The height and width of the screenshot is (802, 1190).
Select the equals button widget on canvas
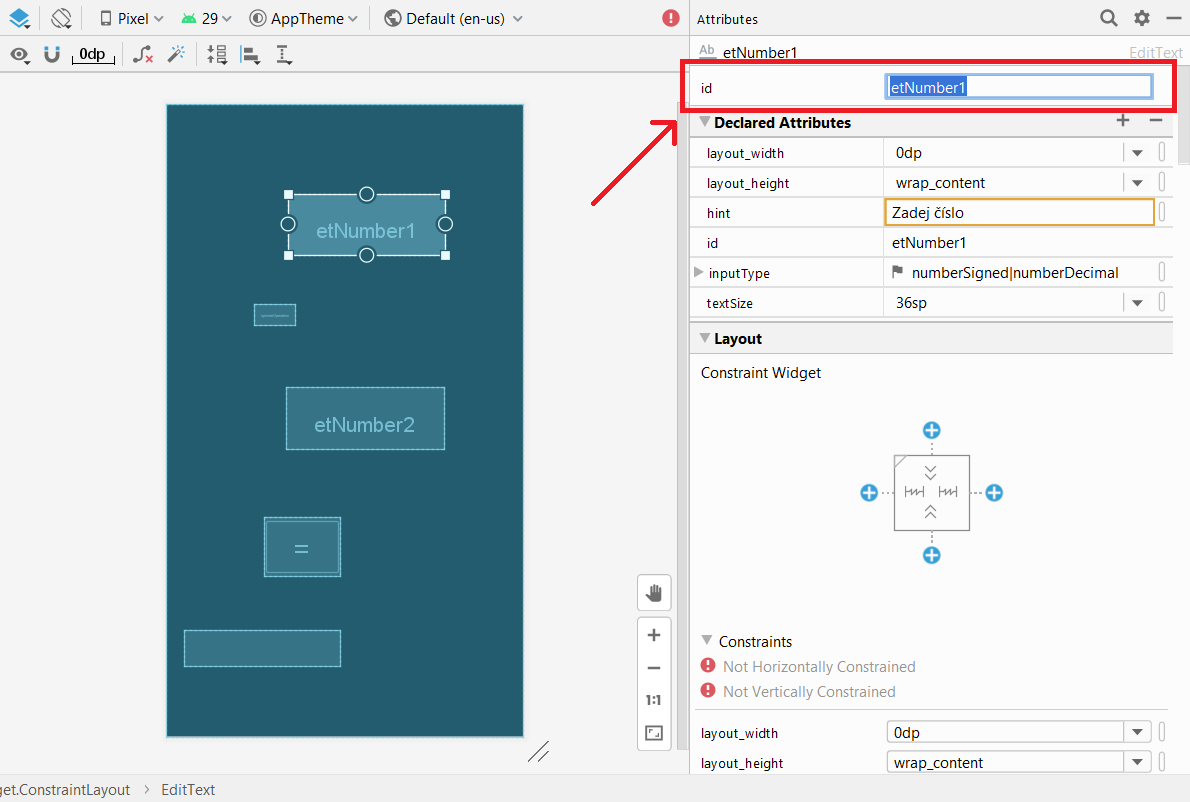click(302, 547)
